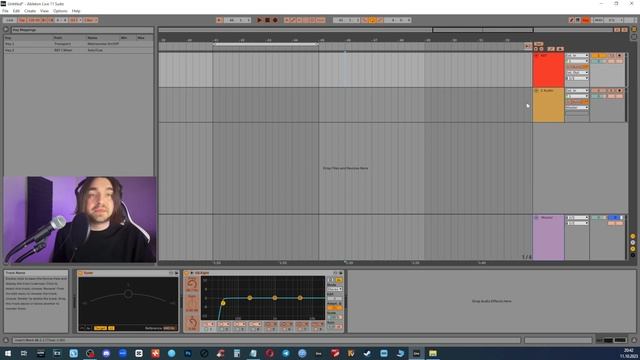Adjust EQ Eight Freq knob
Screen dimensions: 640x360
[x=192, y=284]
